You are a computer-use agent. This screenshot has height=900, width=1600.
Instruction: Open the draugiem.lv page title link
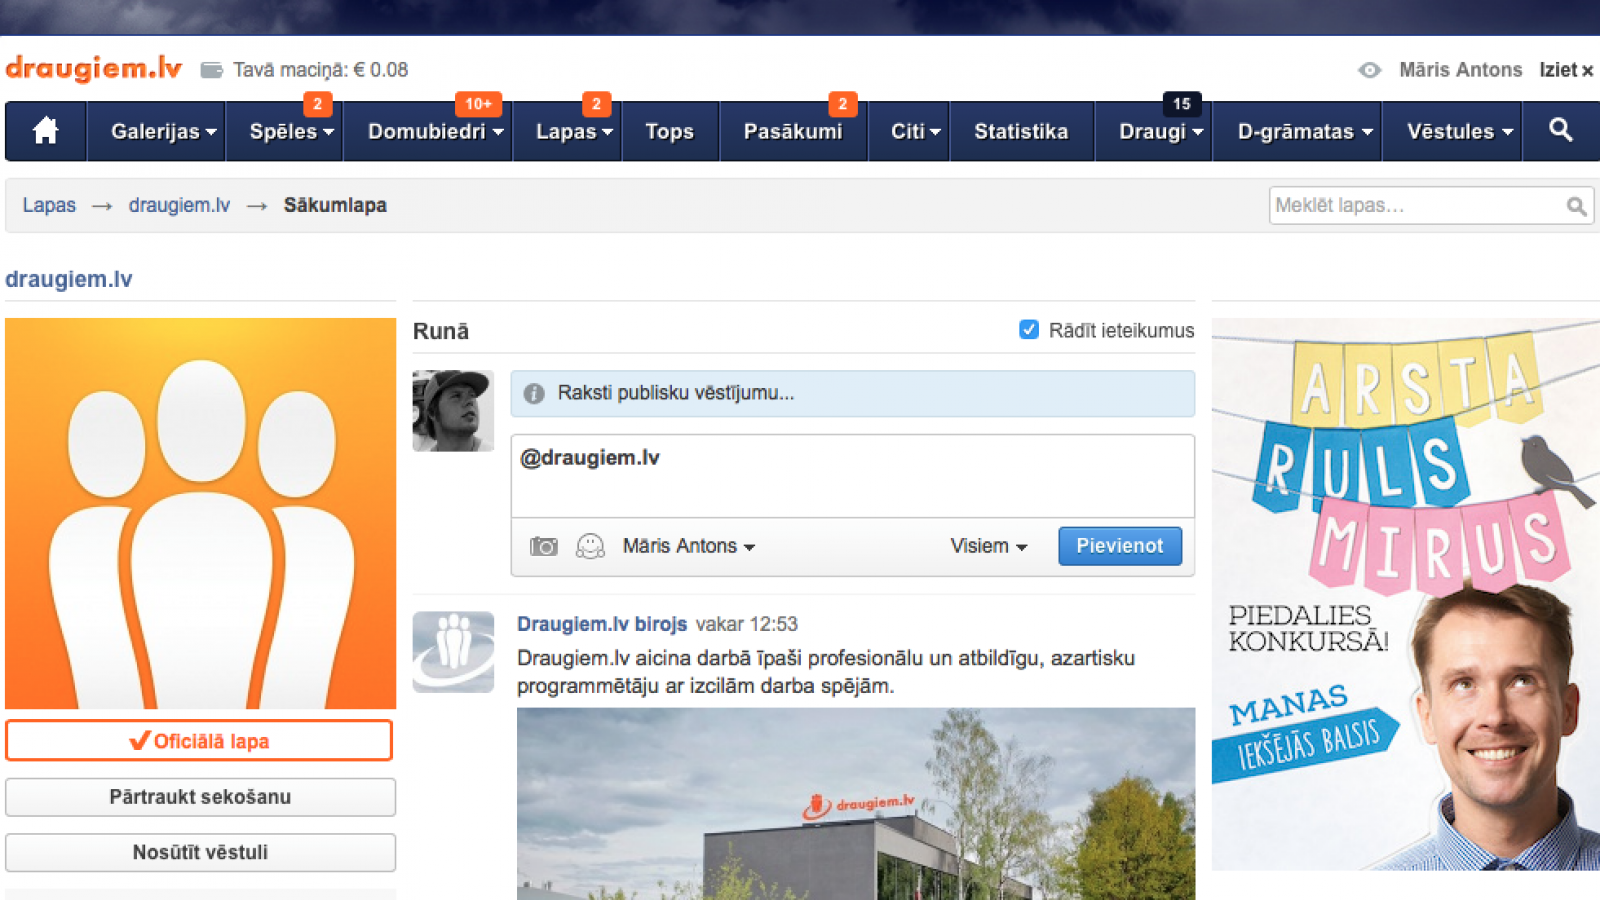(x=69, y=279)
